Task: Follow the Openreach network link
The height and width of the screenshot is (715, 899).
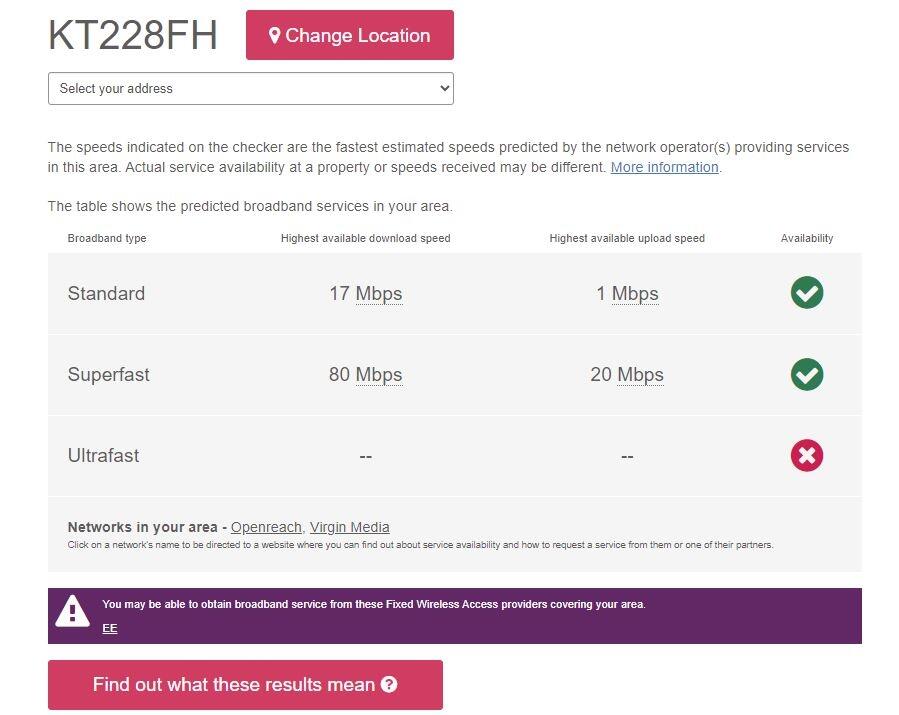Action: (x=265, y=527)
